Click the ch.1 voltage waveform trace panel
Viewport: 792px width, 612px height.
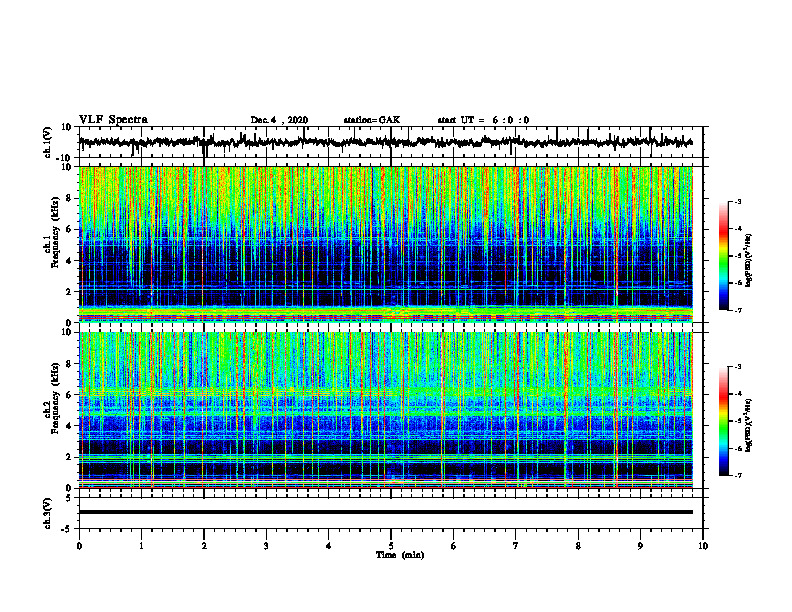click(390, 142)
